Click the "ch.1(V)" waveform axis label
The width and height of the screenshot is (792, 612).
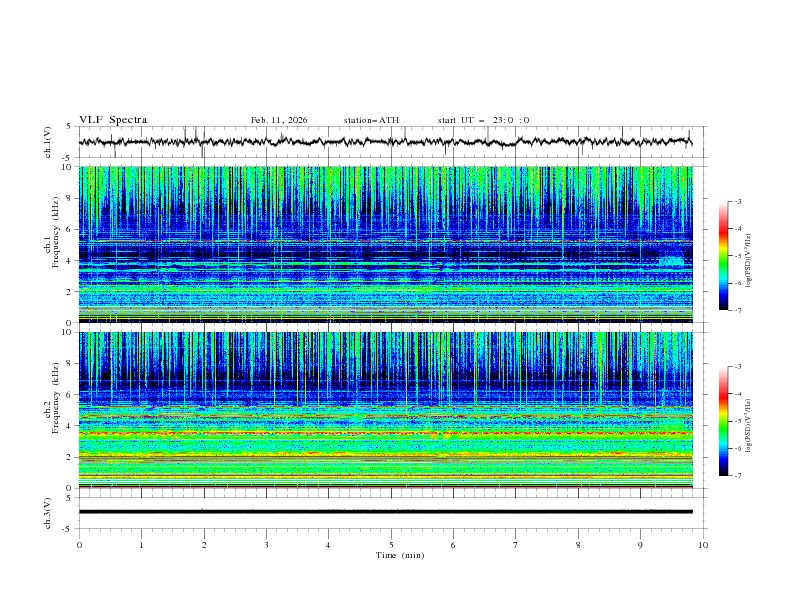coord(48,142)
